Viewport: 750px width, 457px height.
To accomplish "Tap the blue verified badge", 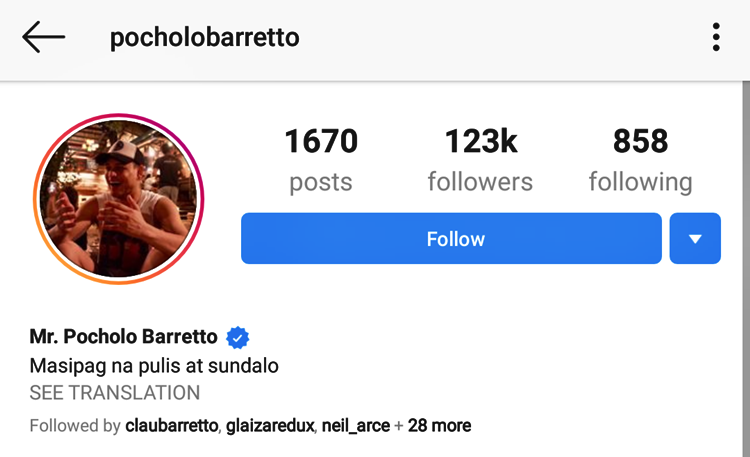I will click(x=237, y=337).
